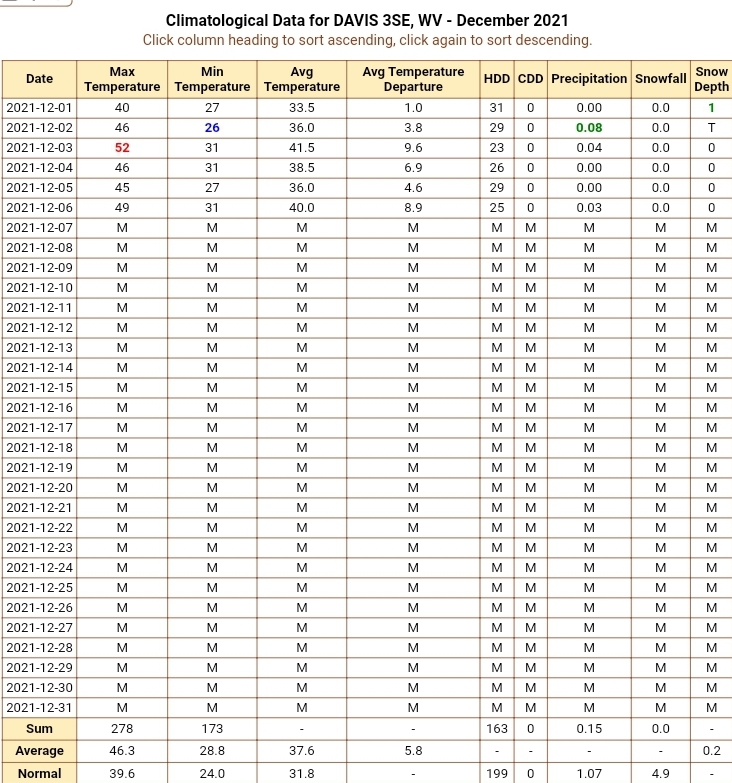This screenshot has width=732, height=783.
Task: Select the 2021-12-06 date cell
Action: point(39,208)
